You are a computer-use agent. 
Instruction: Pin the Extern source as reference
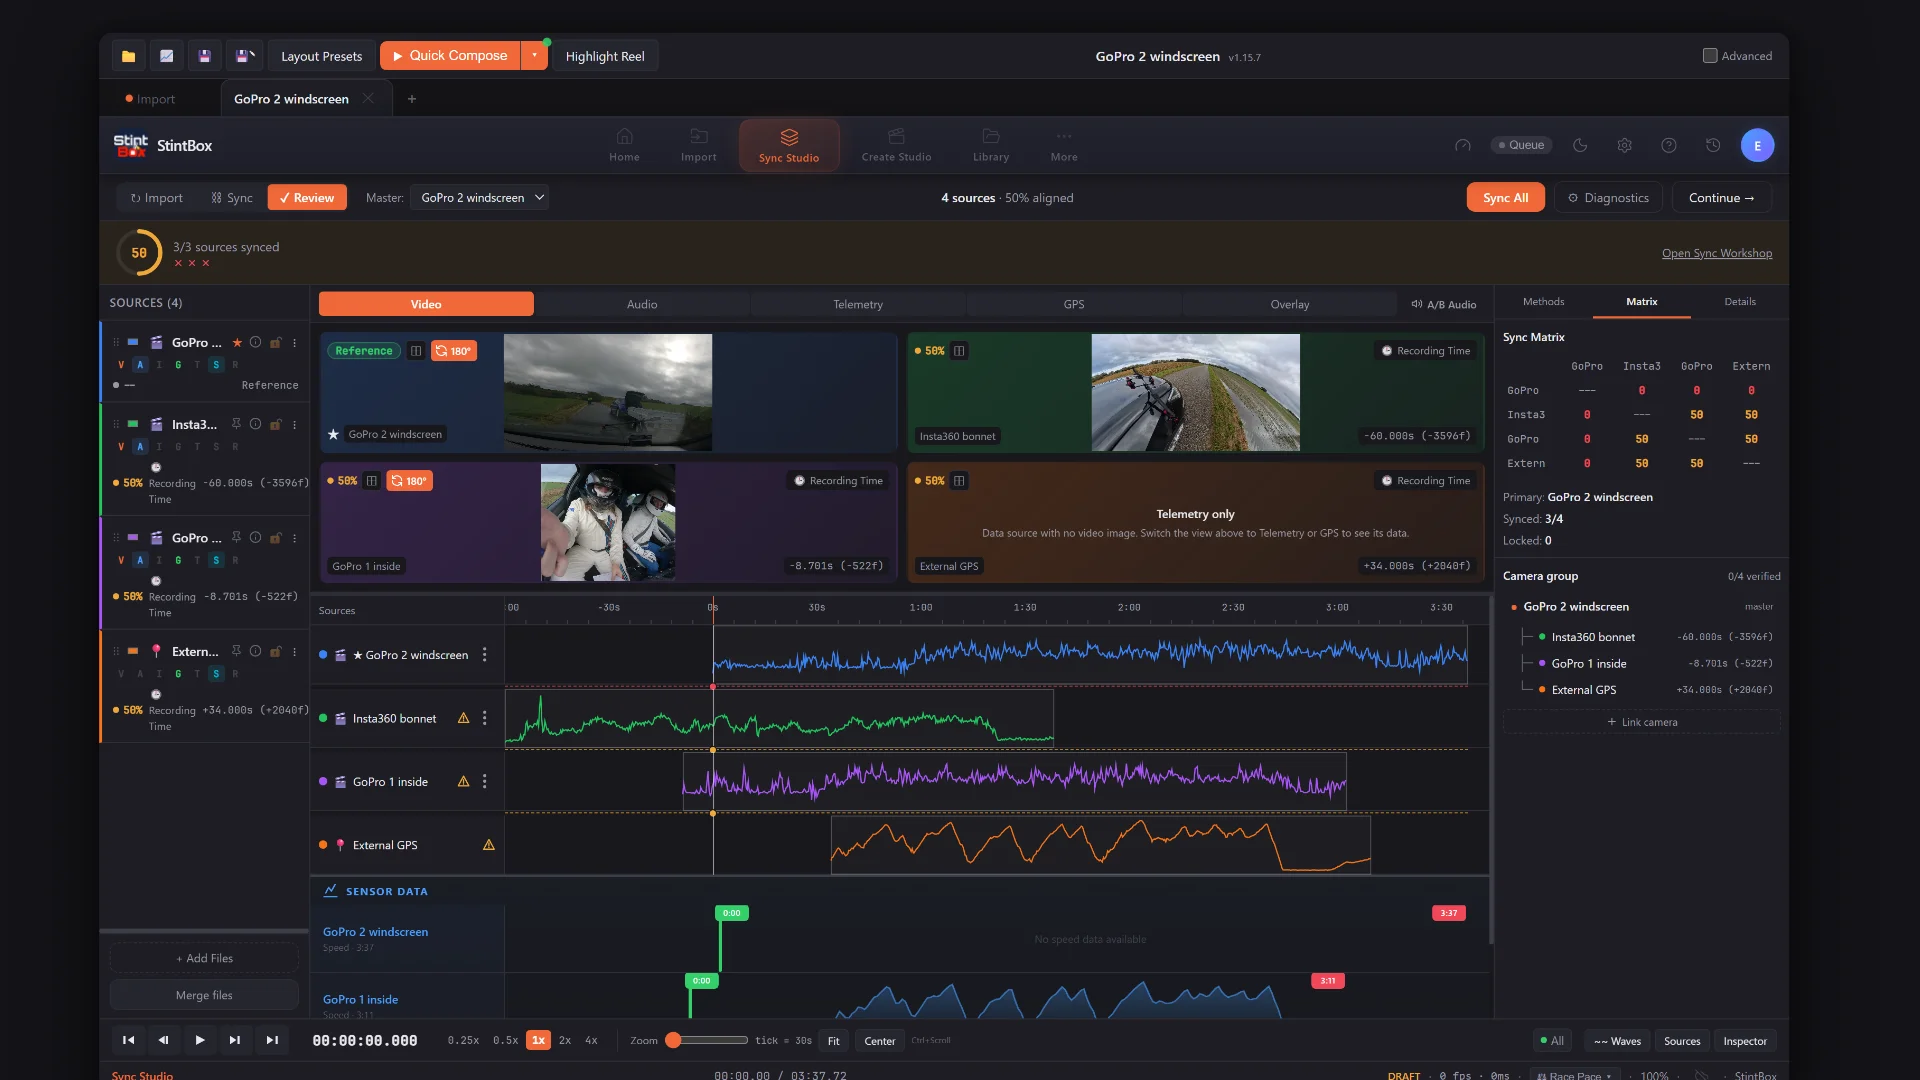(x=236, y=651)
